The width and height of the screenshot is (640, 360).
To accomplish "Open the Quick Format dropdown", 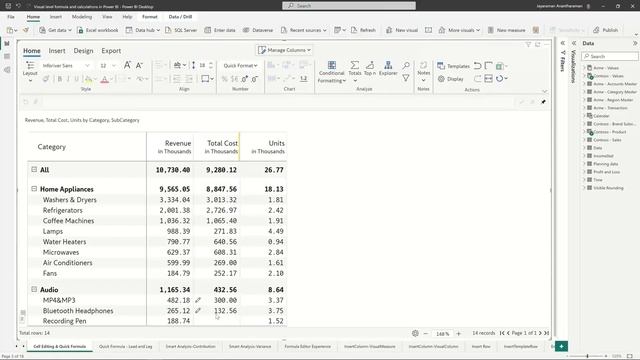I will coord(240,65).
